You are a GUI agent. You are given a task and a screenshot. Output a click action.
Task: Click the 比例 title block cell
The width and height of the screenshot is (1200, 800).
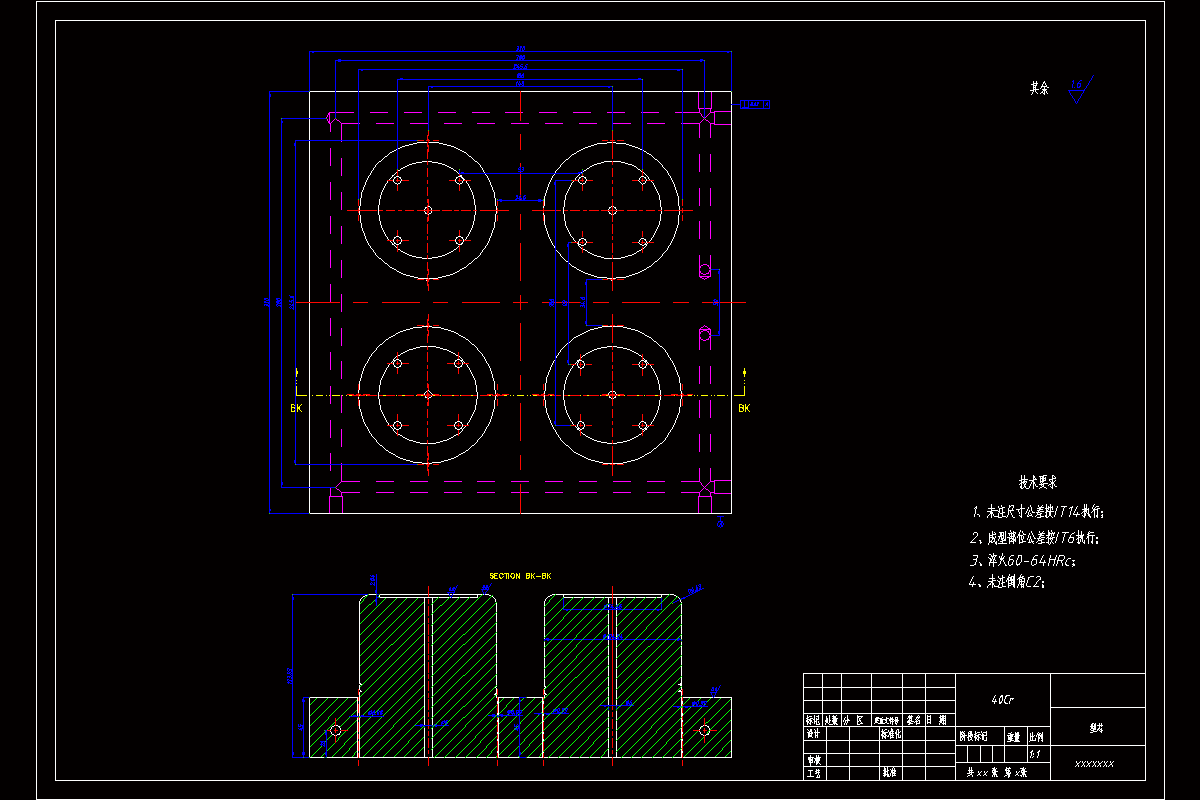1038,736
